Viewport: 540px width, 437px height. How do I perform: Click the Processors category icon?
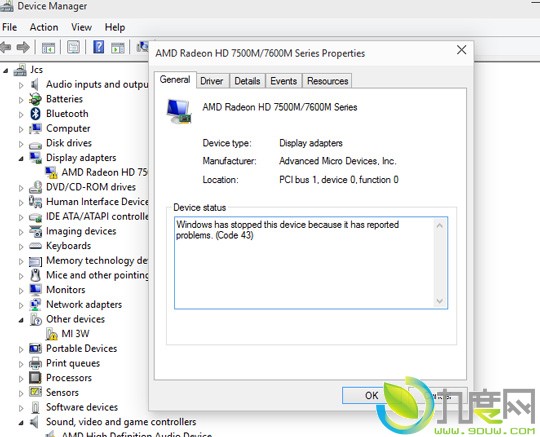[x=35, y=378]
